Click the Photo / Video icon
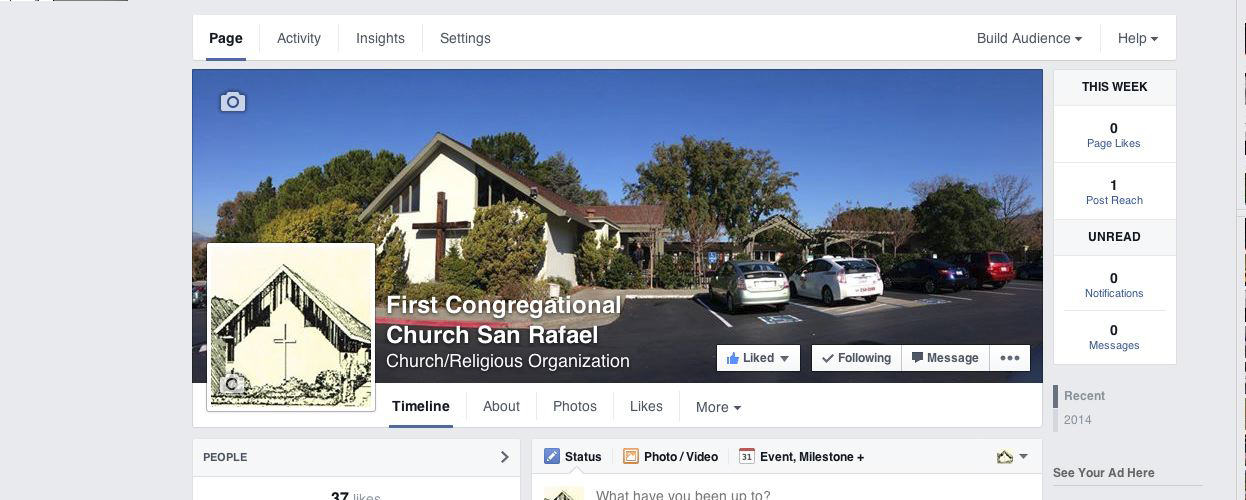Viewport: 1246px width, 500px height. (631, 456)
